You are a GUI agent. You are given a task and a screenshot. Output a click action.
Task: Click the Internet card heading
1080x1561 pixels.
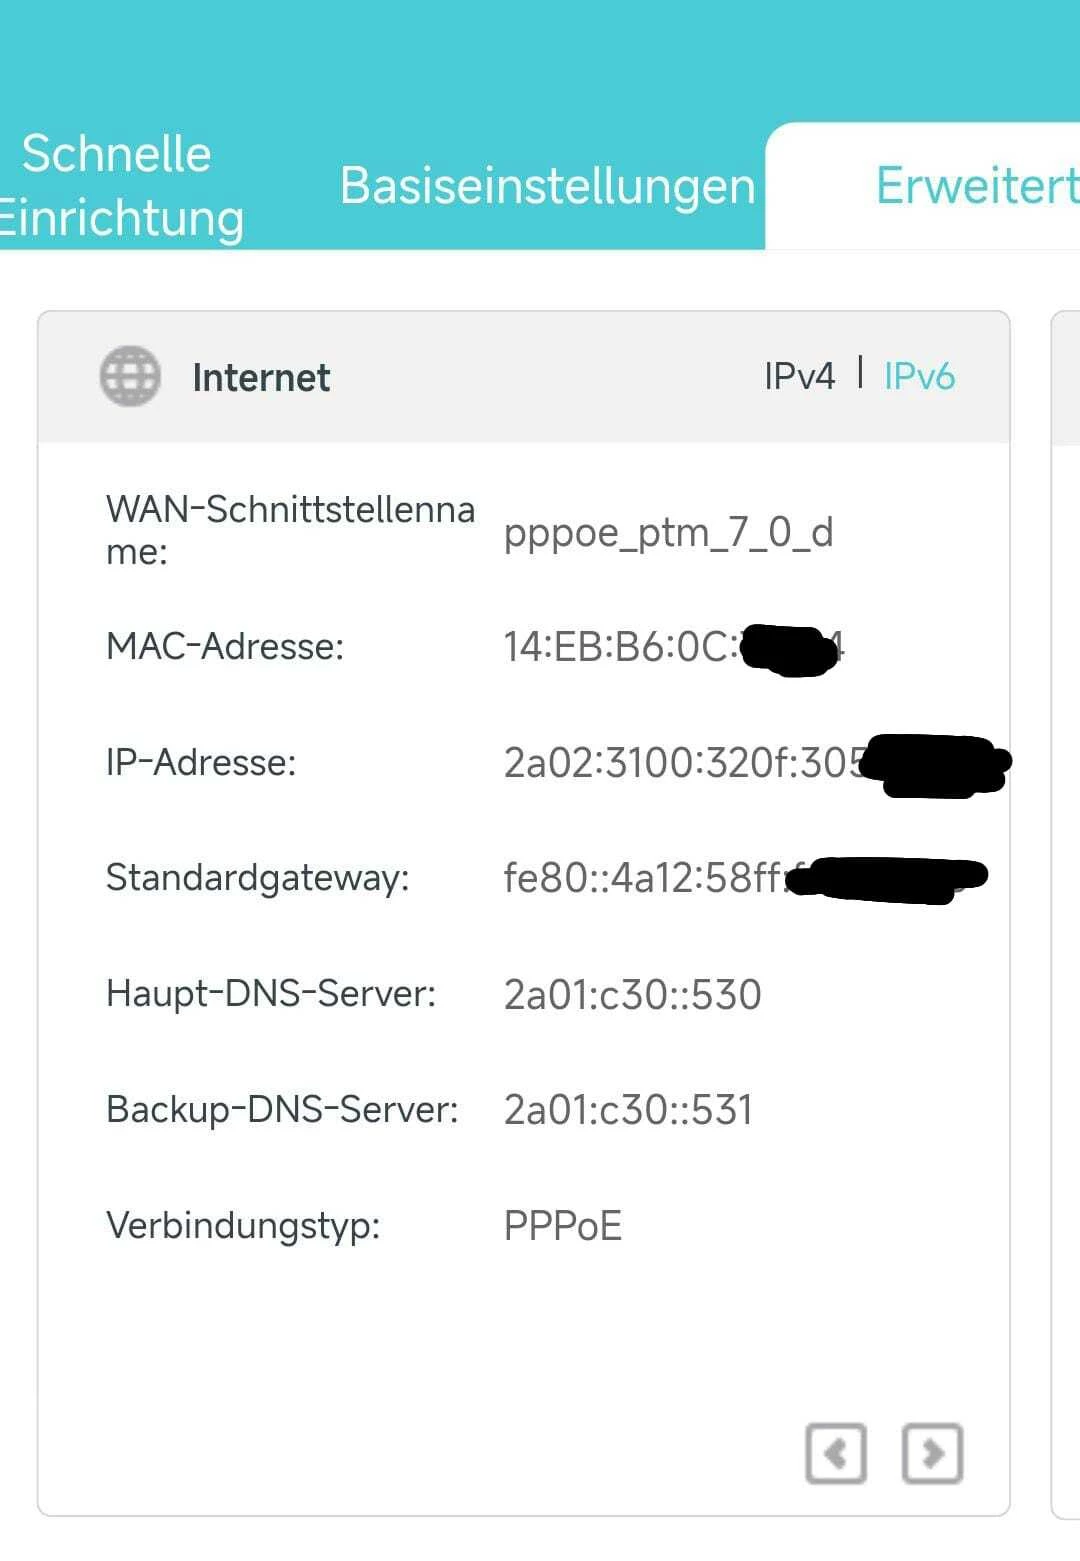point(261,378)
